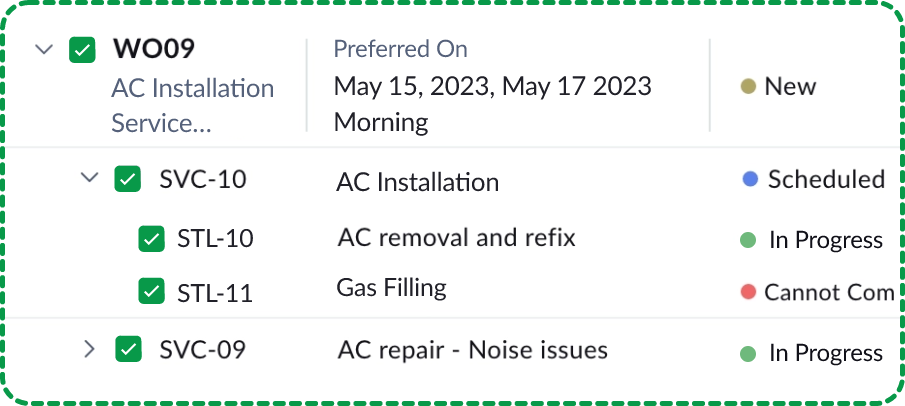Click the SVC-09 In Progress status dot

click(747, 353)
